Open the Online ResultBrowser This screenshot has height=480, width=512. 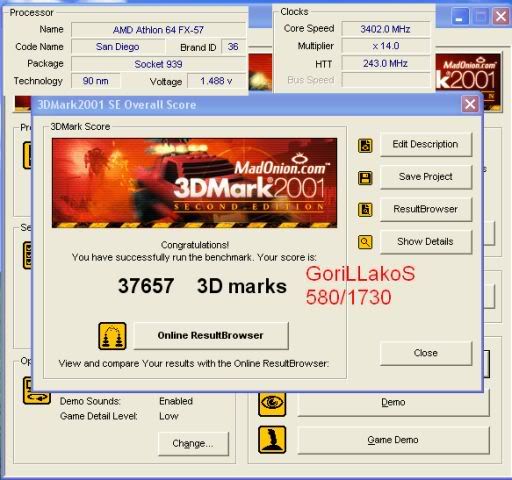click(x=211, y=335)
